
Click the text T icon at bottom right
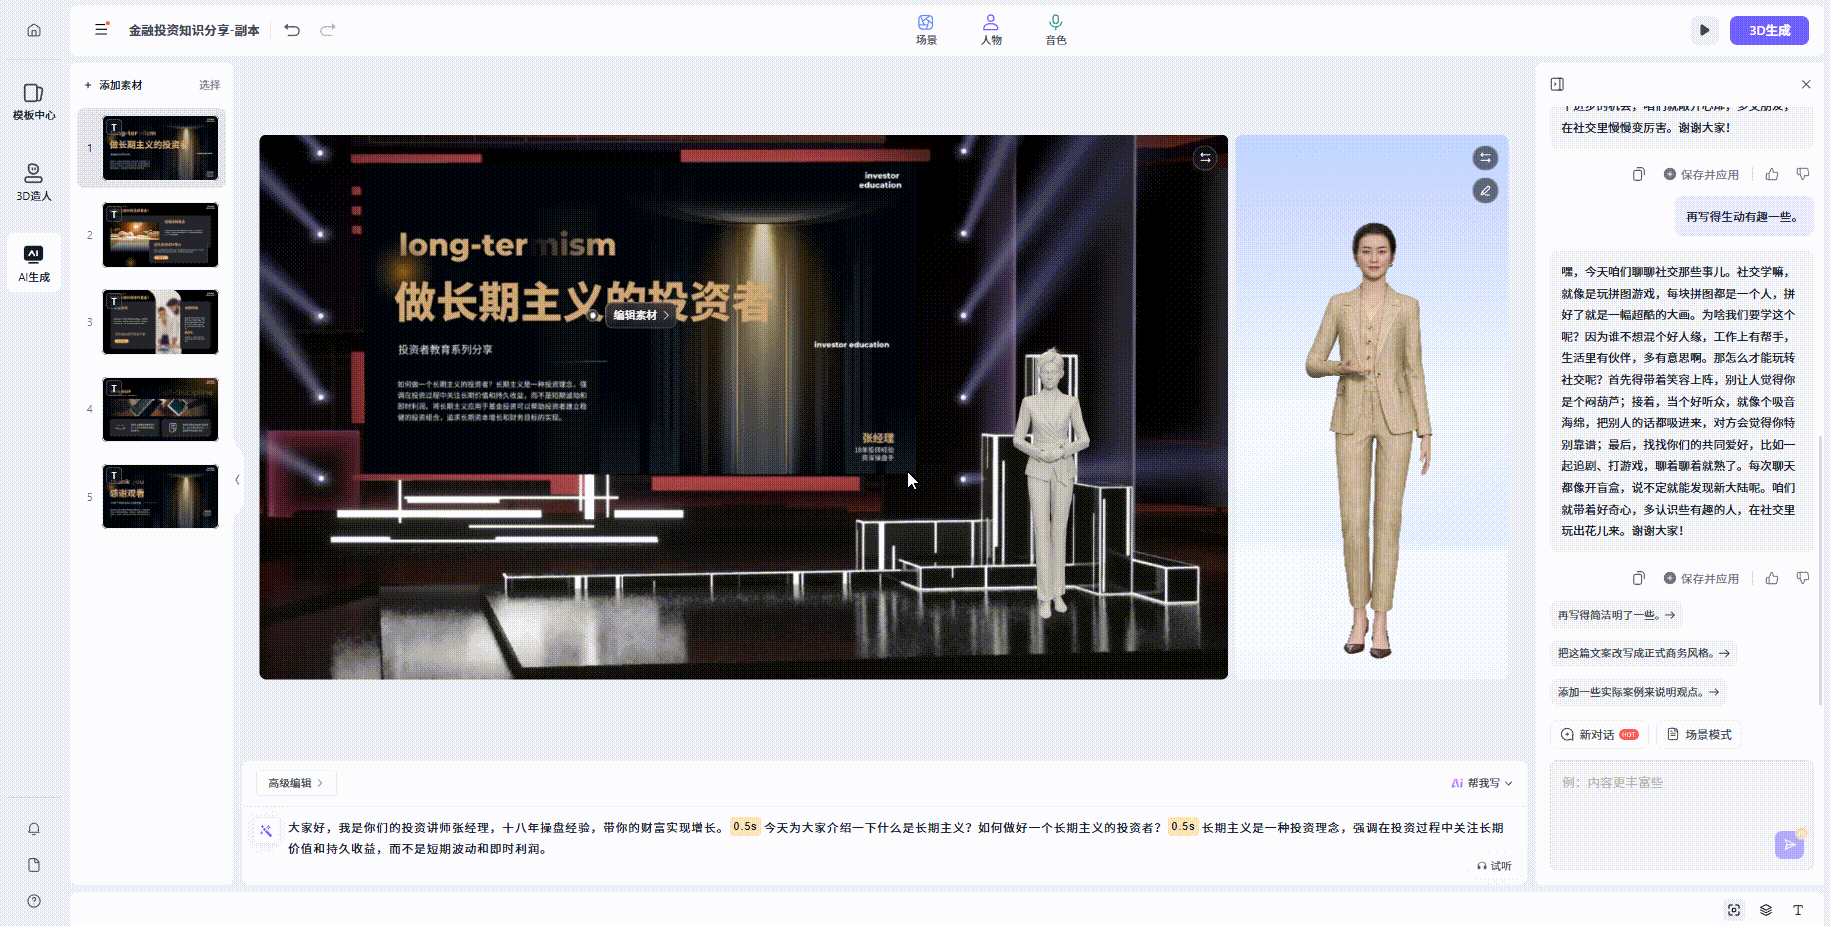click(x=1798, y=910)
